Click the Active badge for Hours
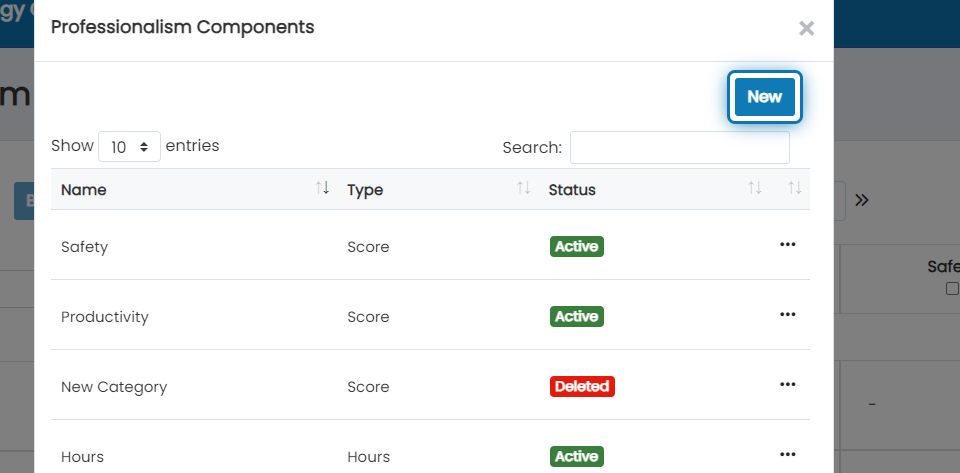960x473 pixels. coord(577,456)
